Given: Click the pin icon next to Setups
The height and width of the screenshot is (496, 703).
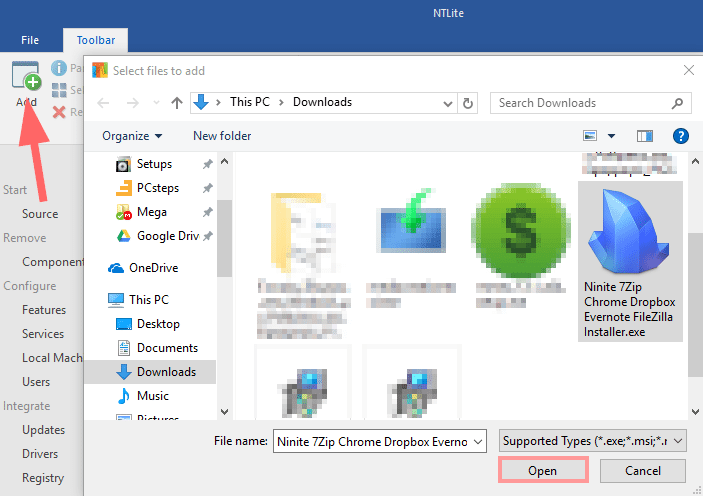Looking at the screenshot, I should coord(207,164).
